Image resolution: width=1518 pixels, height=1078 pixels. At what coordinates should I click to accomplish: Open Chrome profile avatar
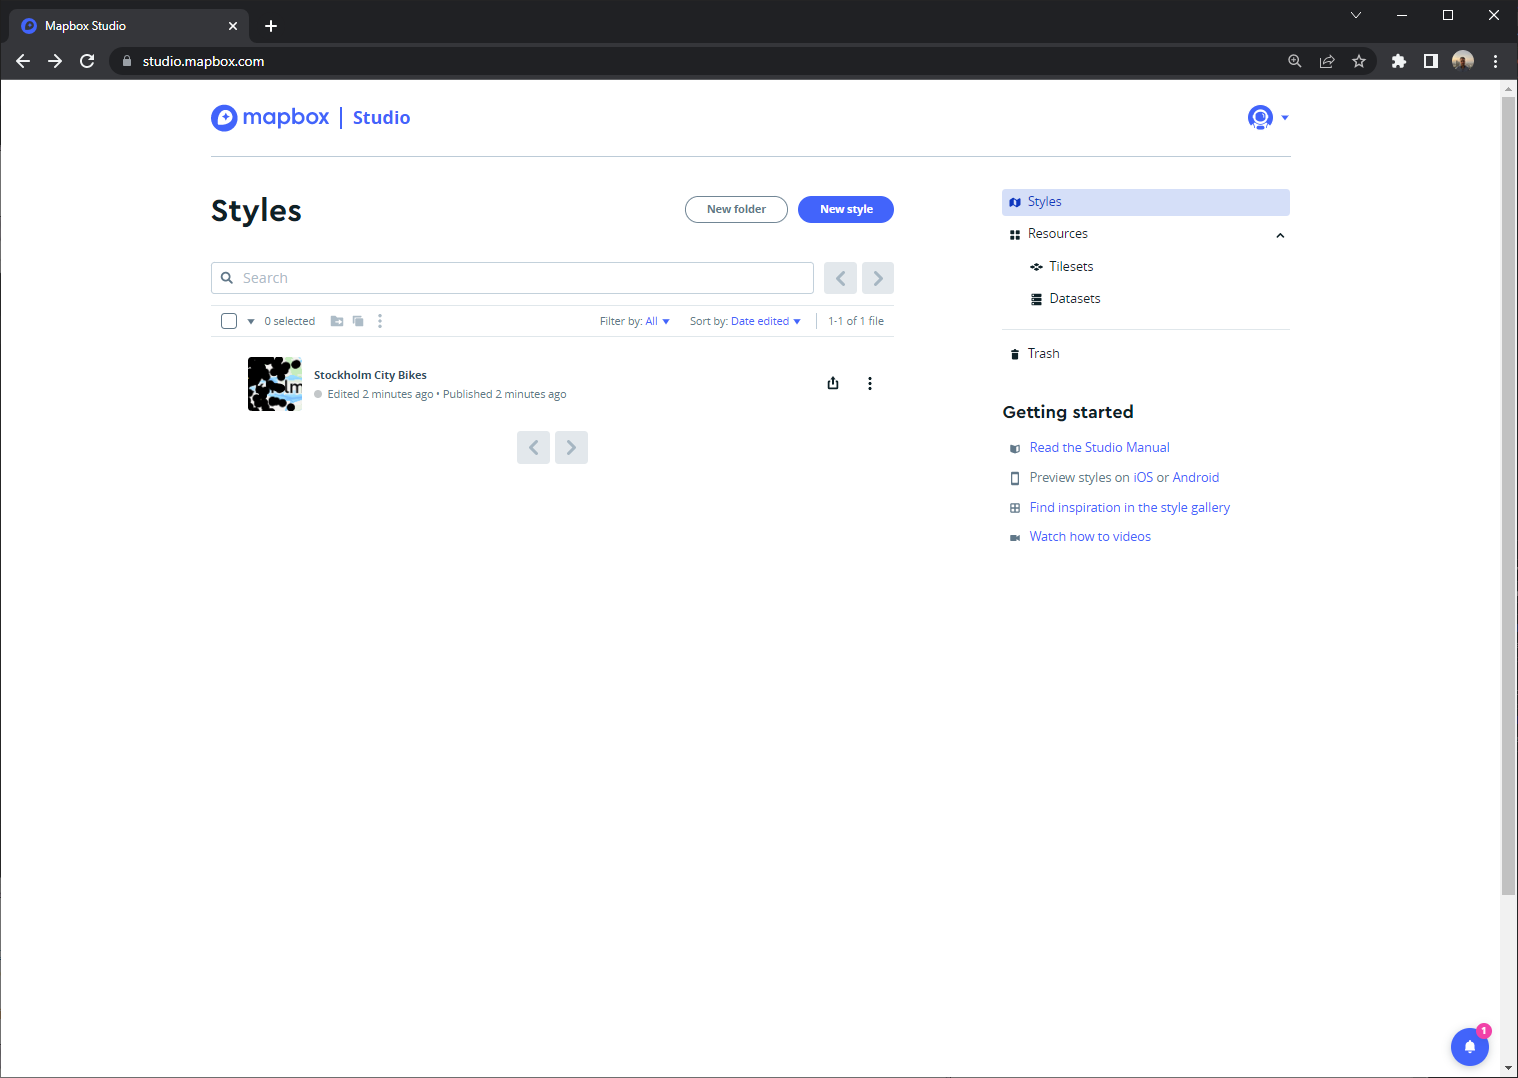click(1463, 61)
